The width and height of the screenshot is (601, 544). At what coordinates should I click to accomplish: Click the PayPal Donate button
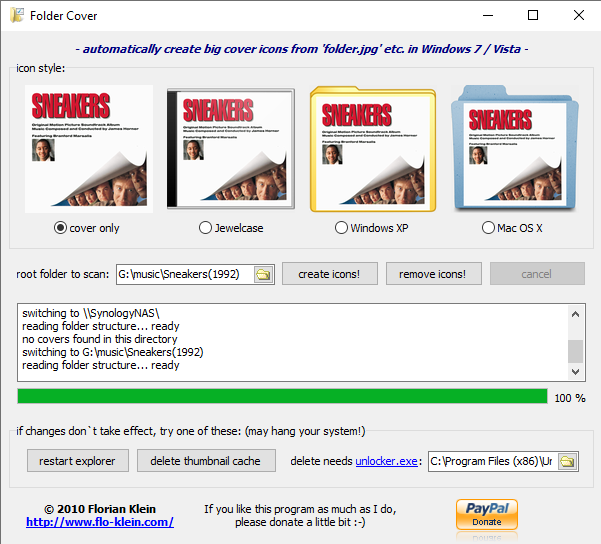pyautogui.click(x=487, y=514)
